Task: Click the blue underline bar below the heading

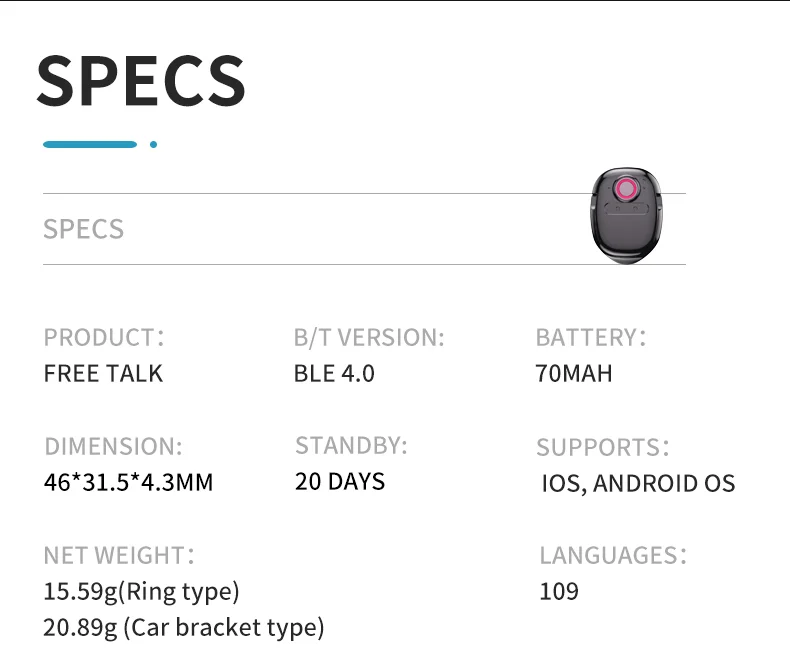Action: (90, 144)
